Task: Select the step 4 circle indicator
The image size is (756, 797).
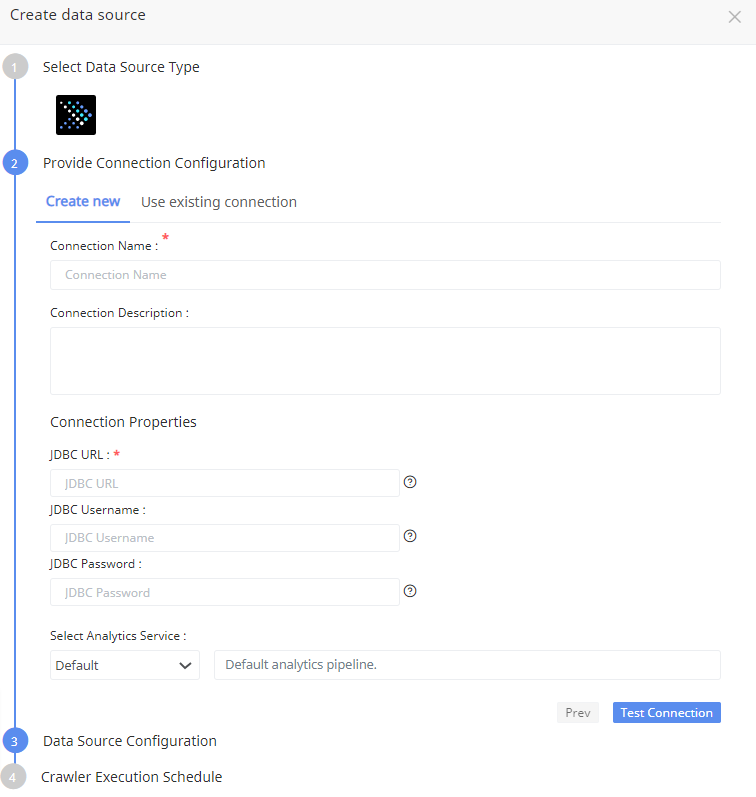Action: [x=15, y=777]
